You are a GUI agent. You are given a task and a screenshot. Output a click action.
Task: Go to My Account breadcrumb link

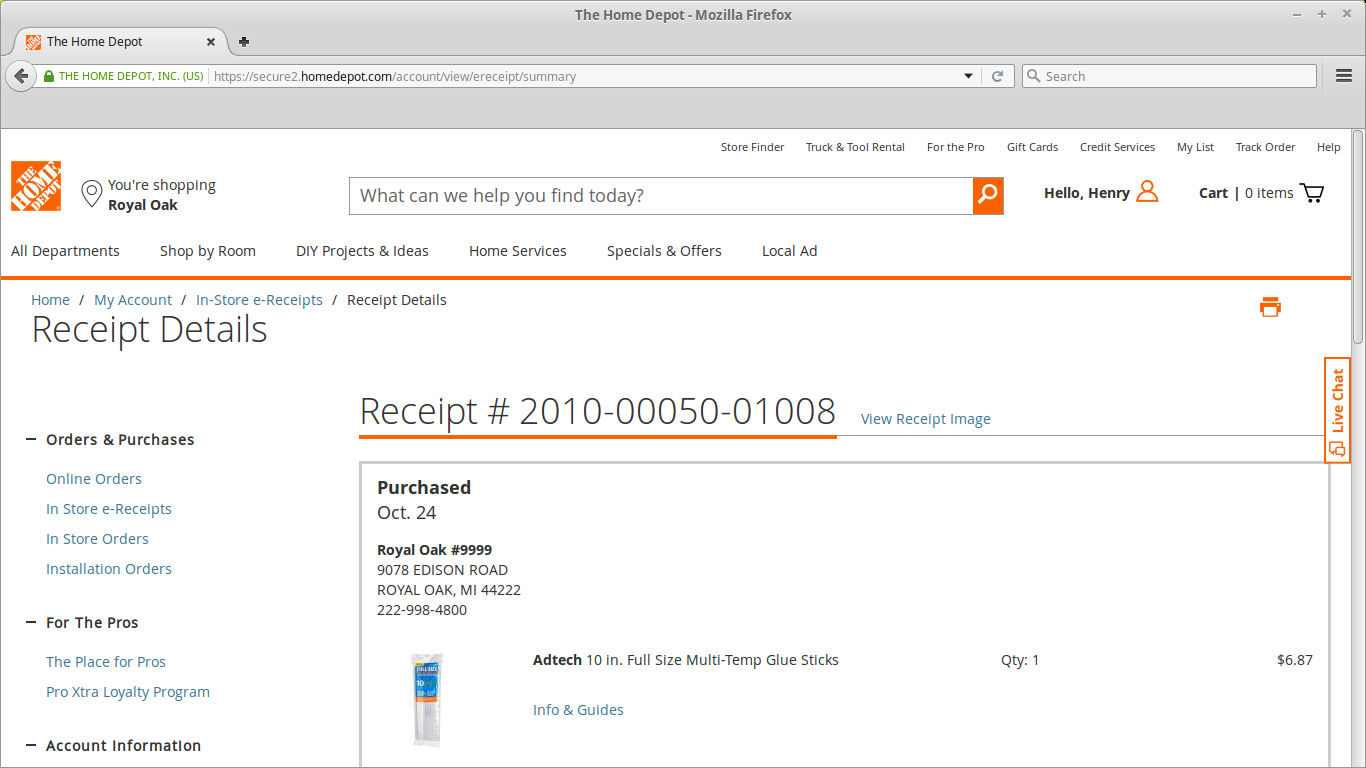(x=133, y=300)
